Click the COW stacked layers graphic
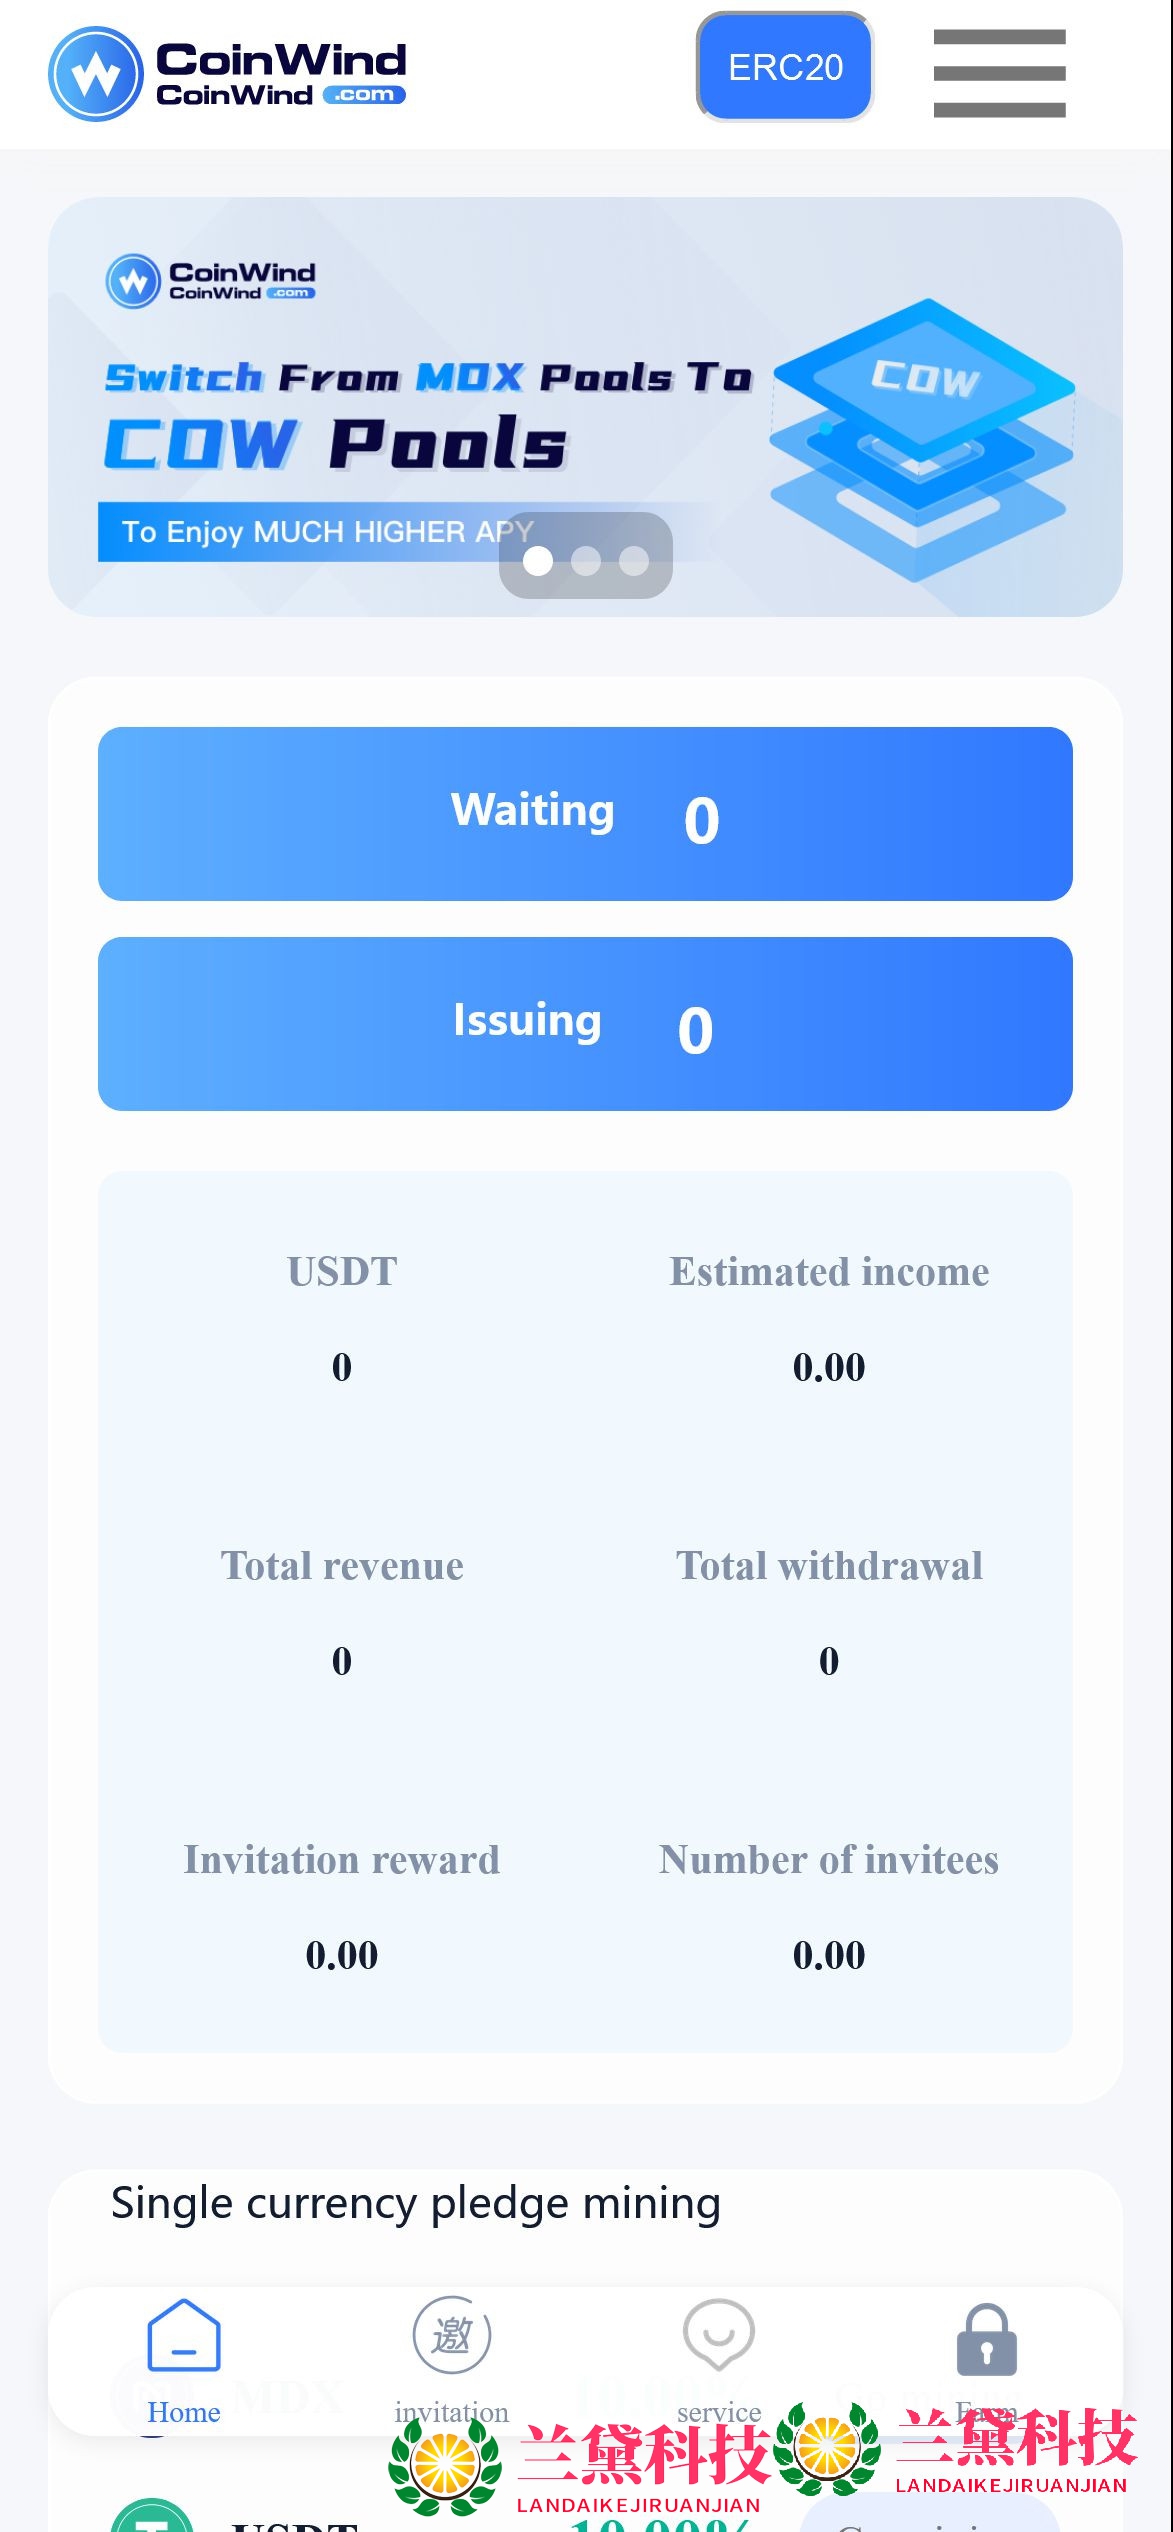Viewport: 1173px width, 2532px height. pos(922,438)
